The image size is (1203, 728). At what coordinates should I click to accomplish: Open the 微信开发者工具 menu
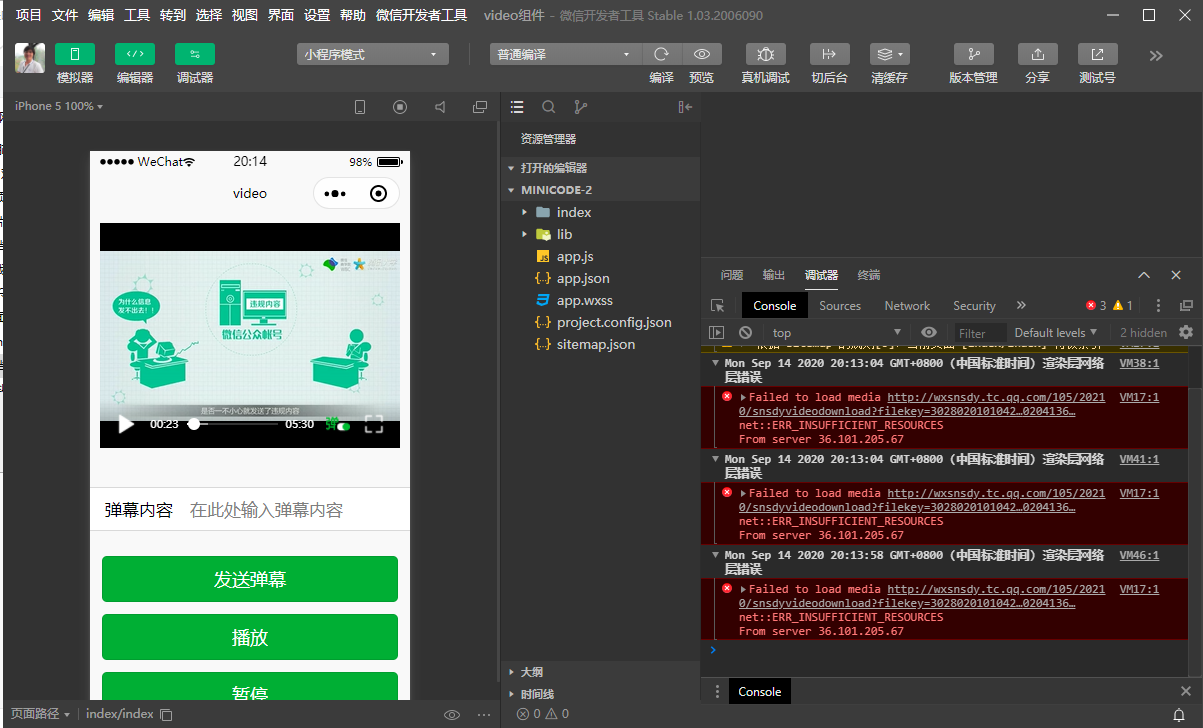(x=421, y=15)
